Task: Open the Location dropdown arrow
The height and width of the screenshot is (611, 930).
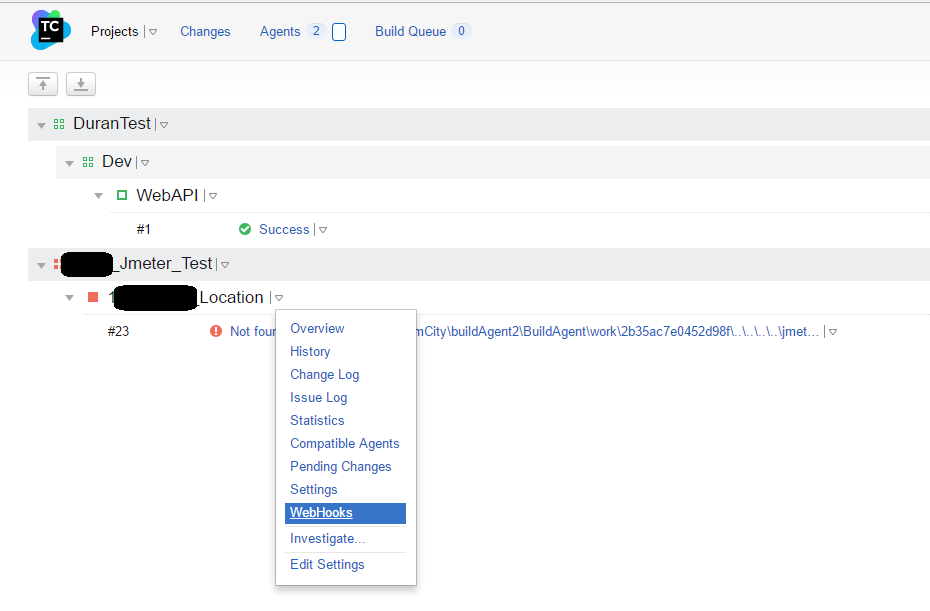Action: pyautogui.click(x=279, y=298)
